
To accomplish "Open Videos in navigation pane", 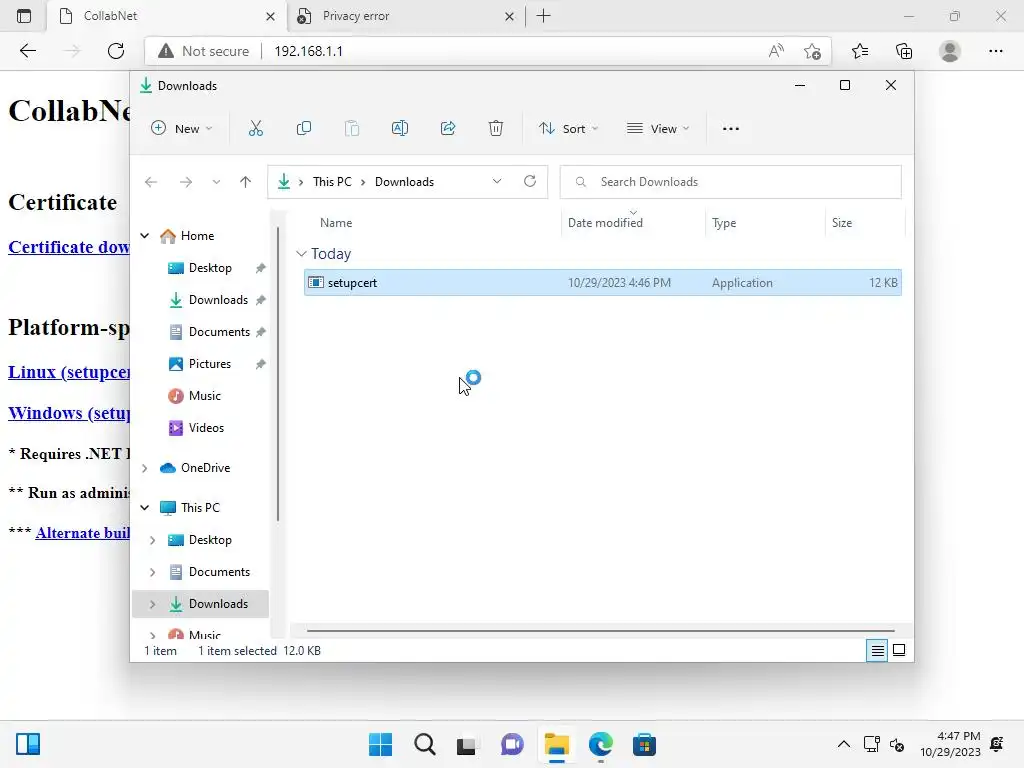I will [x=206, y=428].
